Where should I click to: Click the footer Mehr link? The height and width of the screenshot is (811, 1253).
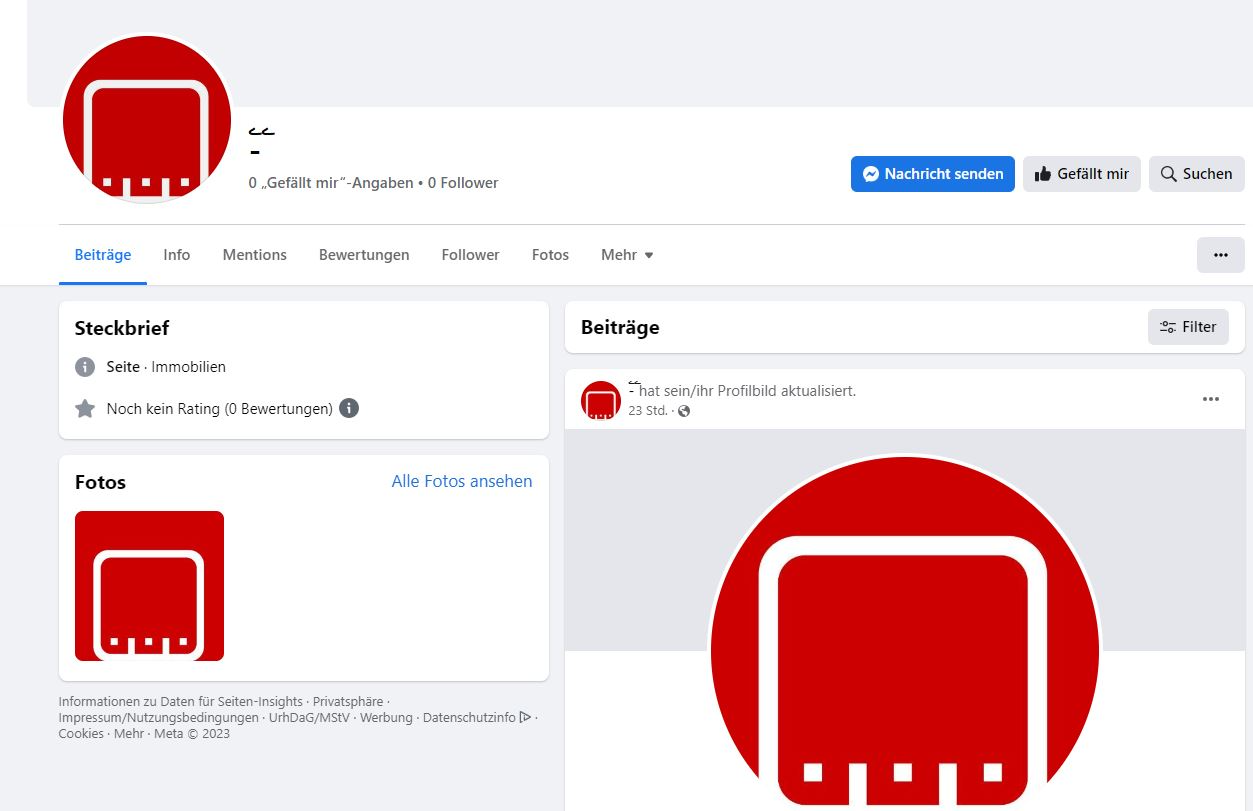129,734
